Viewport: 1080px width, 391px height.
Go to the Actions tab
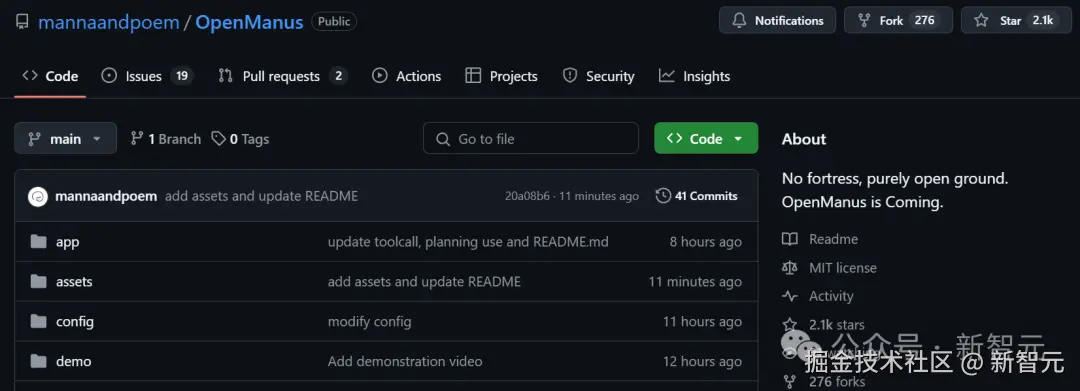point(406,76)
